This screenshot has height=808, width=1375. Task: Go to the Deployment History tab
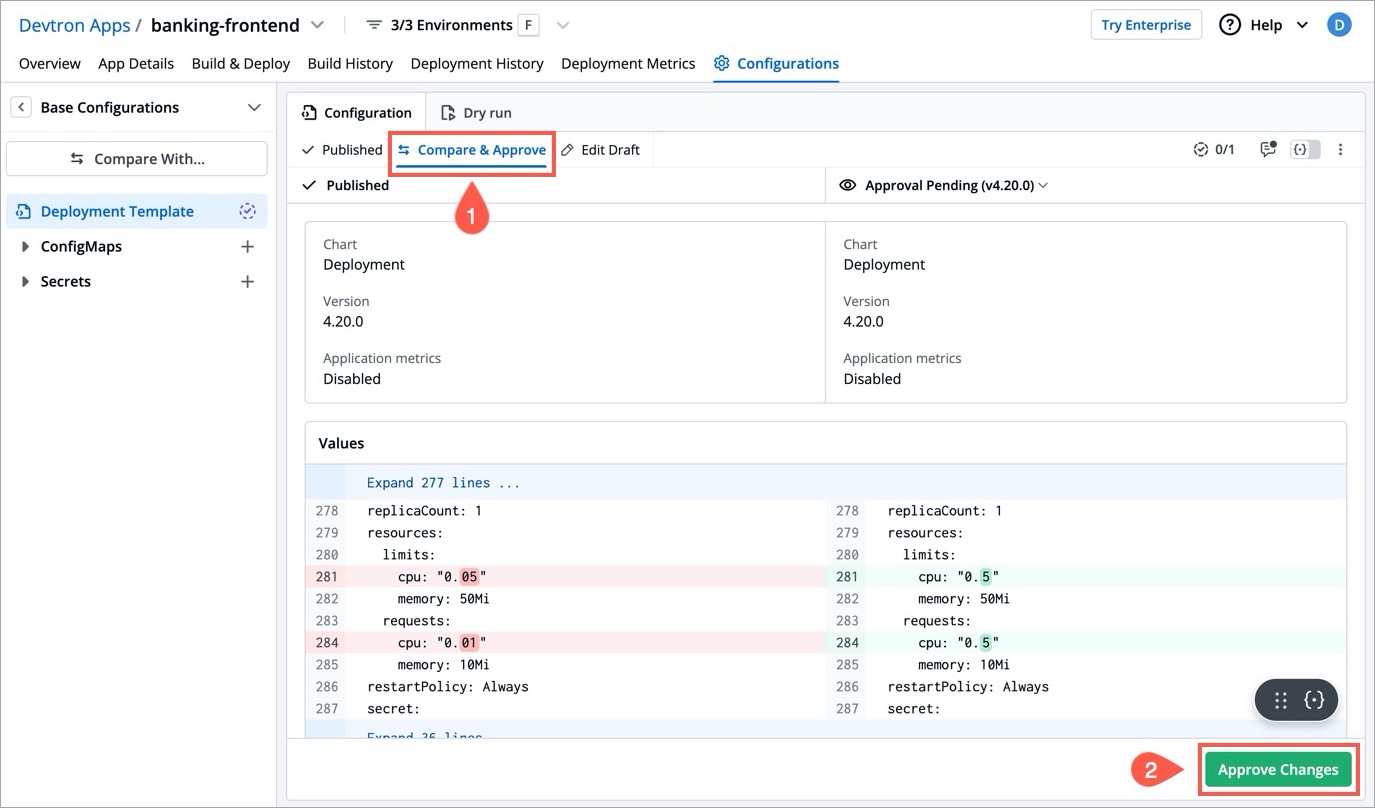pos(477,63)
